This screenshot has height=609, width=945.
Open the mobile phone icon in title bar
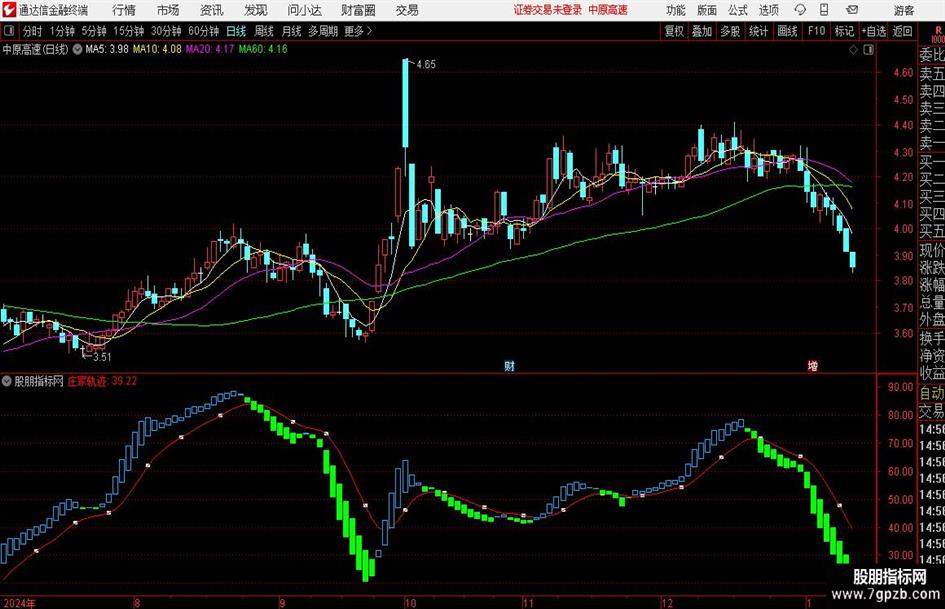click(824, 10)
